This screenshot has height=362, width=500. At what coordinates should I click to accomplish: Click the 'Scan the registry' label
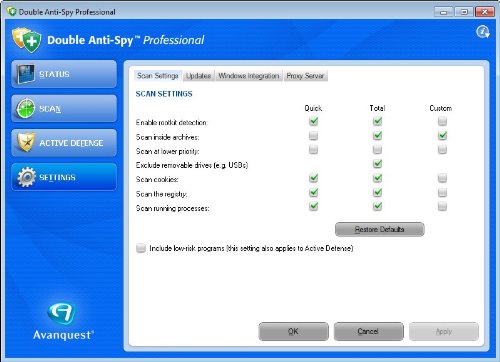161,194
